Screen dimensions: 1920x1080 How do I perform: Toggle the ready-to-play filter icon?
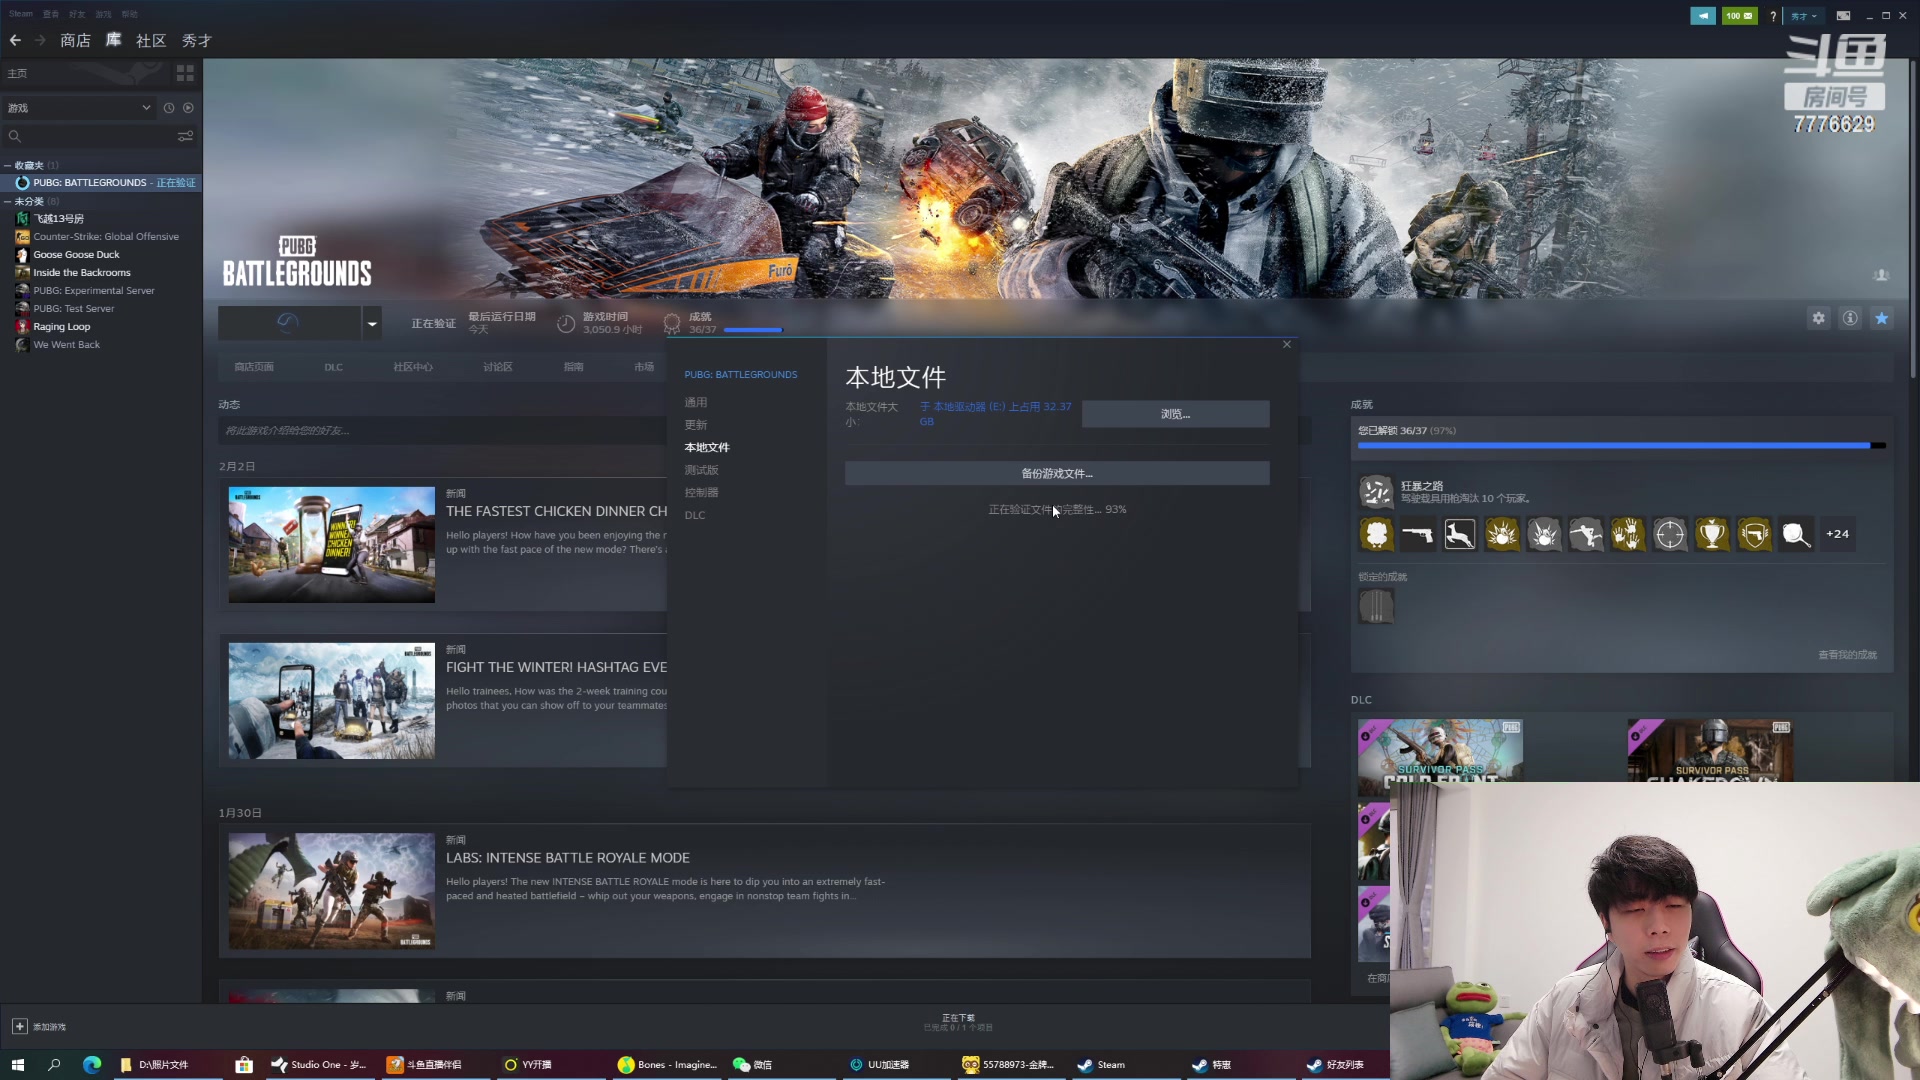coord(188,108)
